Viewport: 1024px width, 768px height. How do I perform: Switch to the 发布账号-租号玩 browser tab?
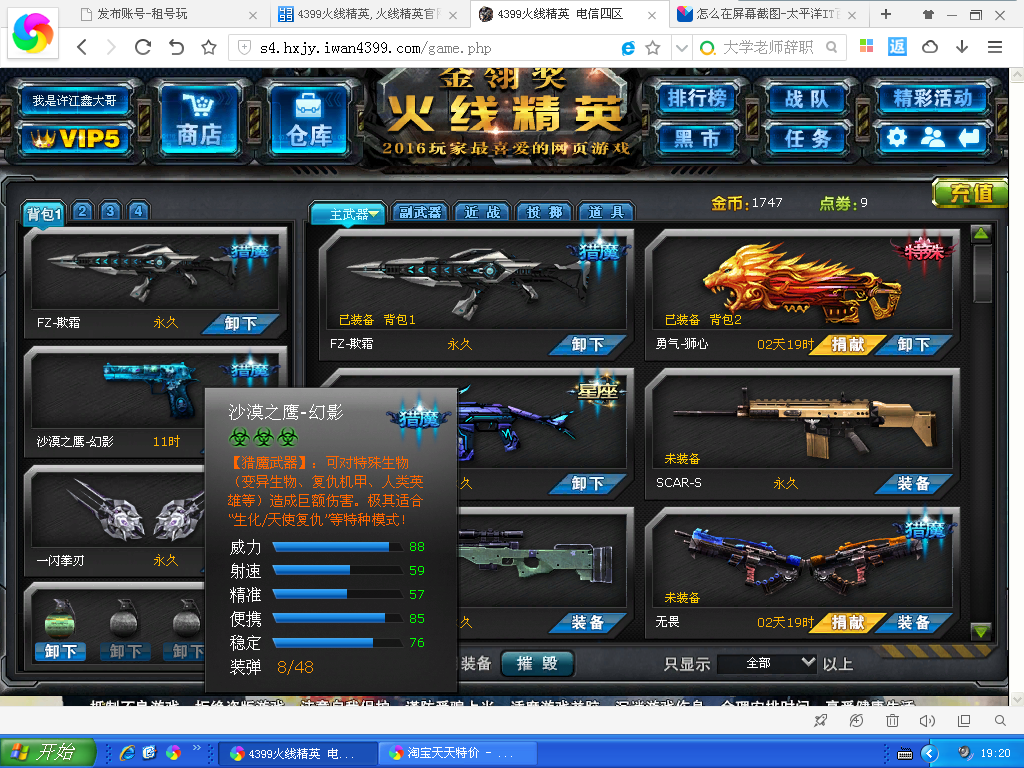coord(170,14)
